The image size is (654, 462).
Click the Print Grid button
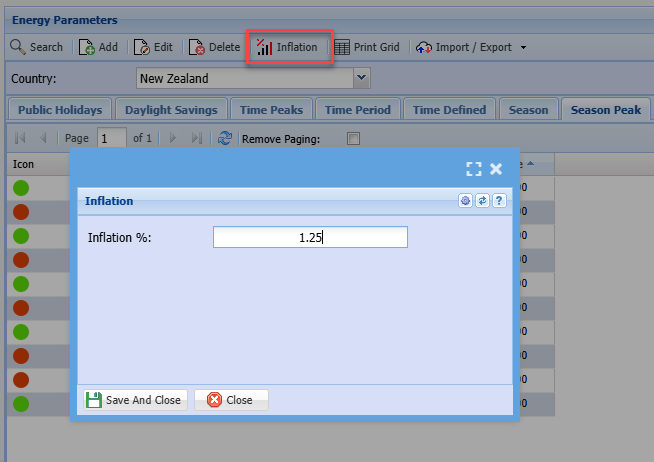coord(367,47)
